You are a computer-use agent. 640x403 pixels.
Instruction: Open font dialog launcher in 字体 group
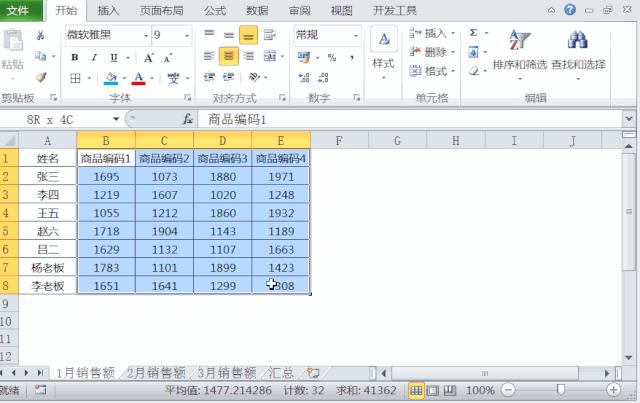[188, 98]
